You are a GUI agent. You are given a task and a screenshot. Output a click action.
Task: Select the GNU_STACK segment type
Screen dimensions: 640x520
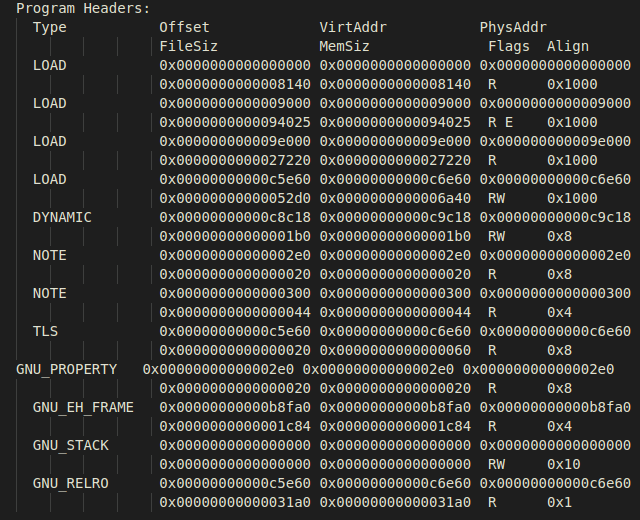pos(70,445)
